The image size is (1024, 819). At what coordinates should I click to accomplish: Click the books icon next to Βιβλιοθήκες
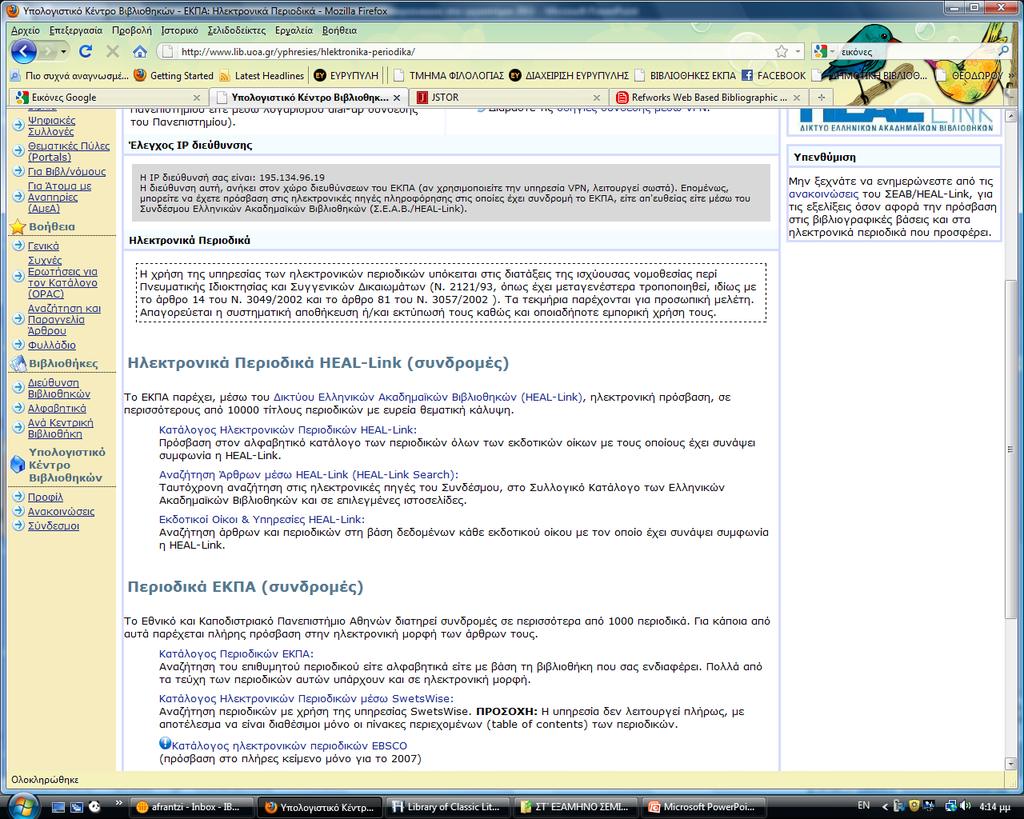coord(18,363)
